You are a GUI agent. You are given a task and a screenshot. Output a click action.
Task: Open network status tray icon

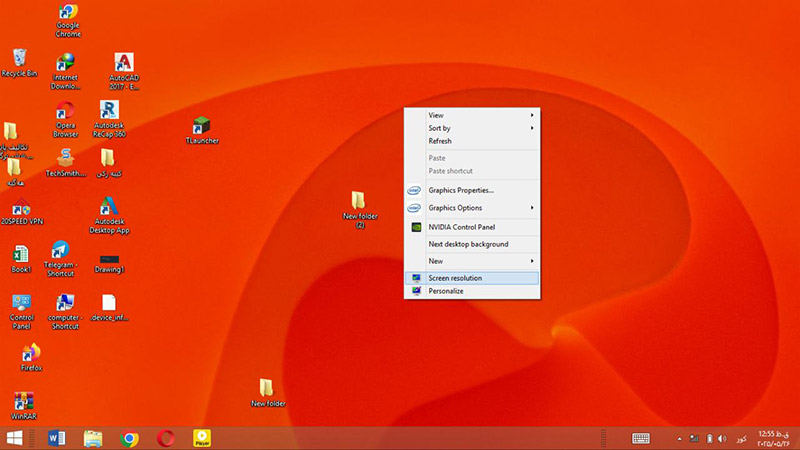click(x=694, y=439)
